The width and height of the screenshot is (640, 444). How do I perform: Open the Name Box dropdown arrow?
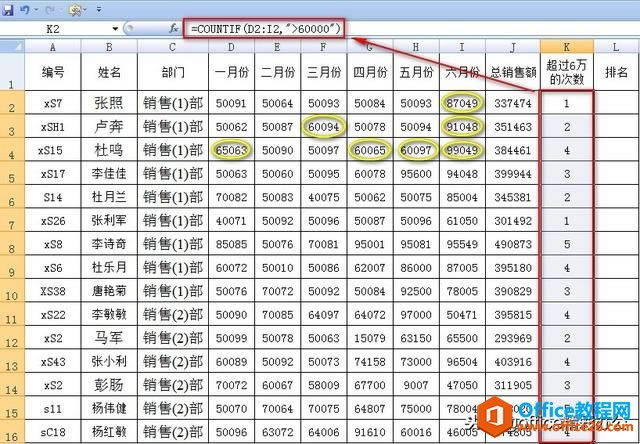coord(116,29)
